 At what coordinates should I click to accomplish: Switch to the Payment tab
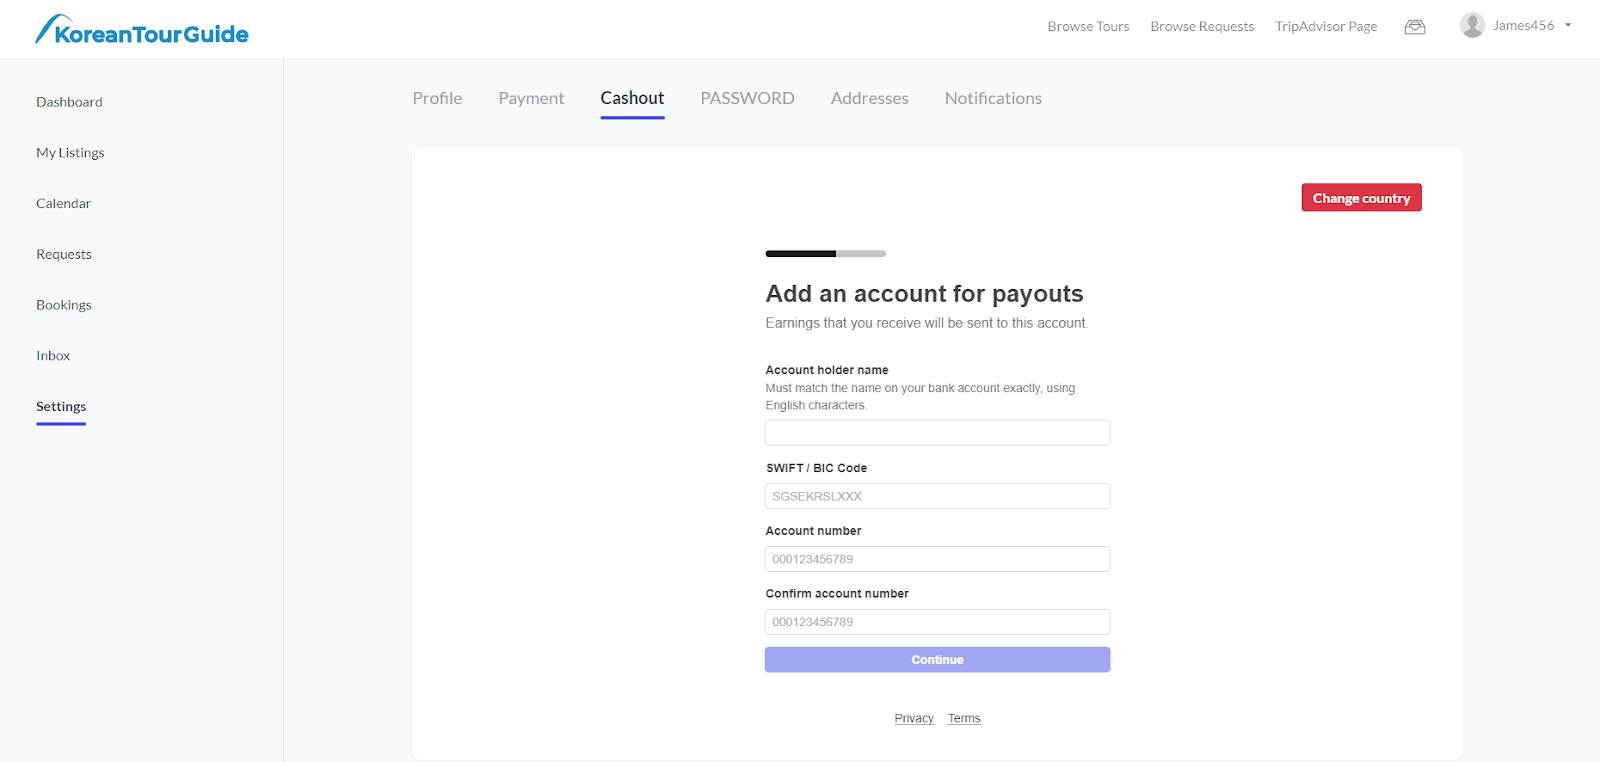(531, 98)
